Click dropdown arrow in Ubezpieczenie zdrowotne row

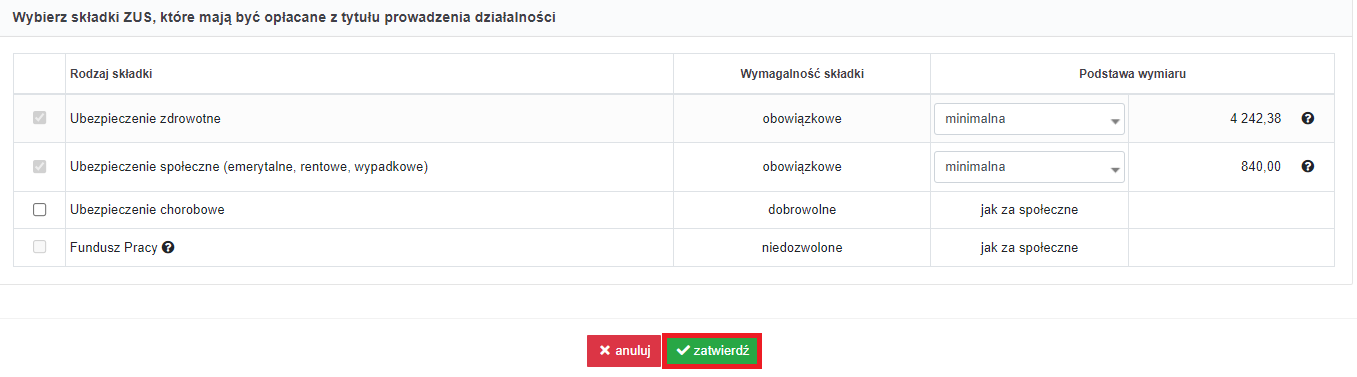pyautogui.click(x=1114, y=122)
